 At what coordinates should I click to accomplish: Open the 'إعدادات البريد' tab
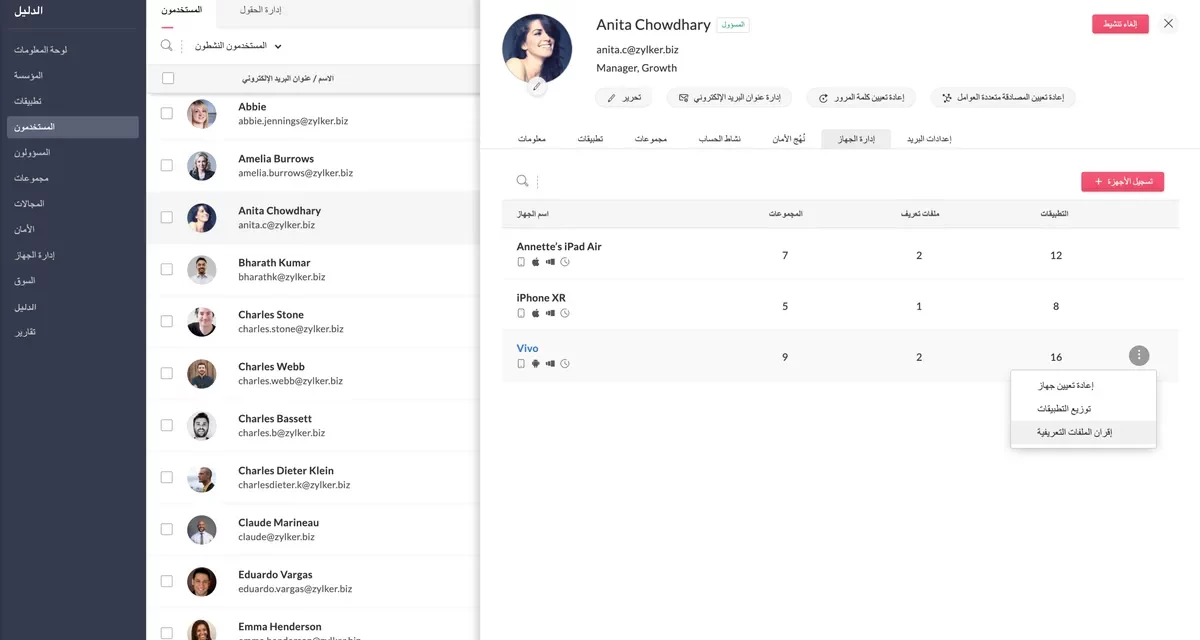click(x=928, y=139)
